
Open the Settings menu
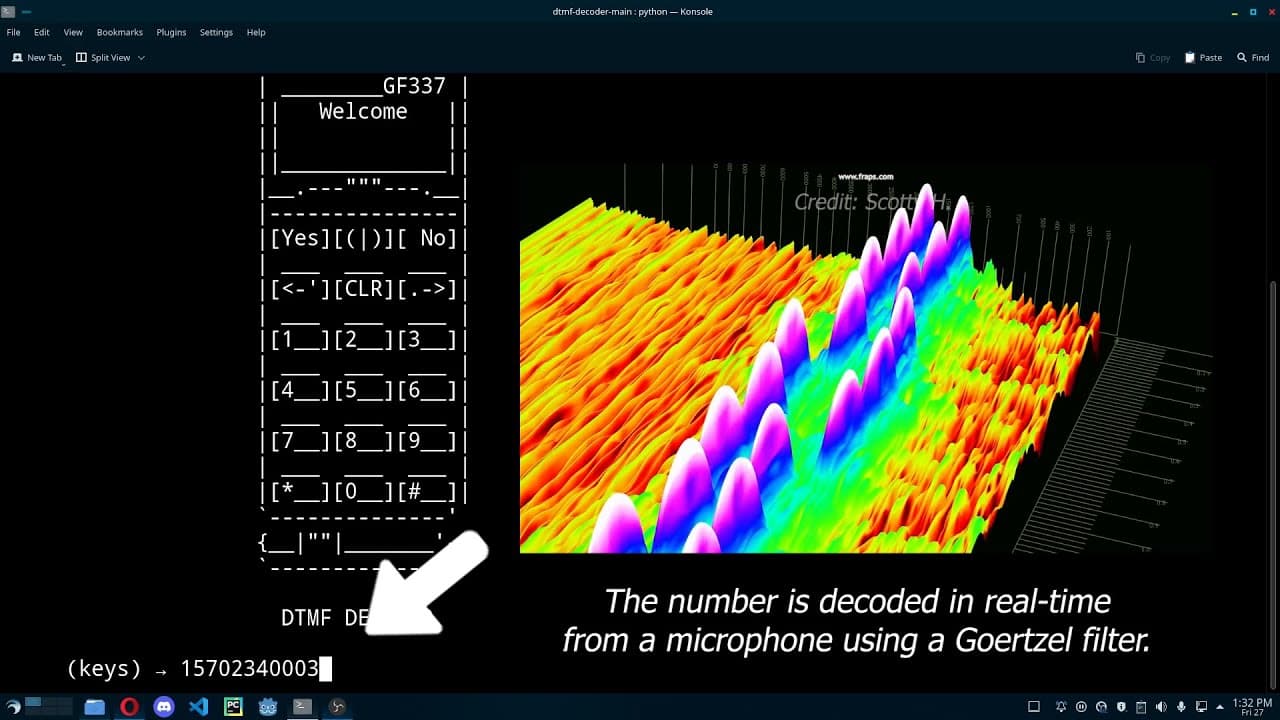[x=216, y=32]
